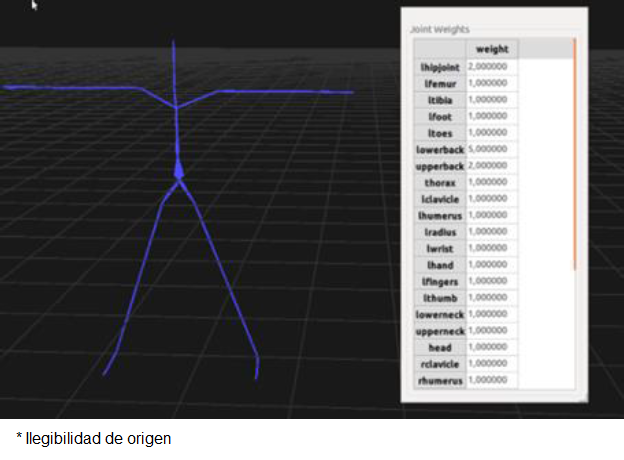
Task: Select the lfemur joint row
Action: (440, 83)
